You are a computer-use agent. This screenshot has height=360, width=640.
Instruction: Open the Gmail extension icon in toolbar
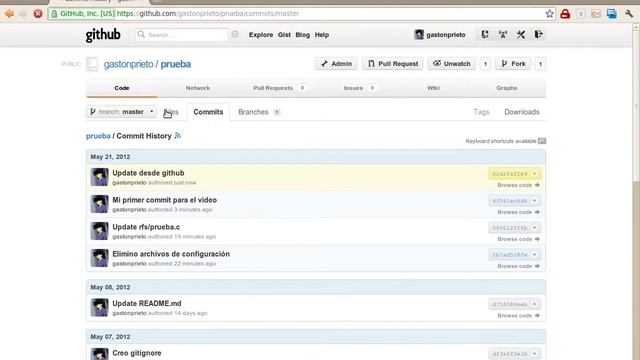tap(596, 14)
